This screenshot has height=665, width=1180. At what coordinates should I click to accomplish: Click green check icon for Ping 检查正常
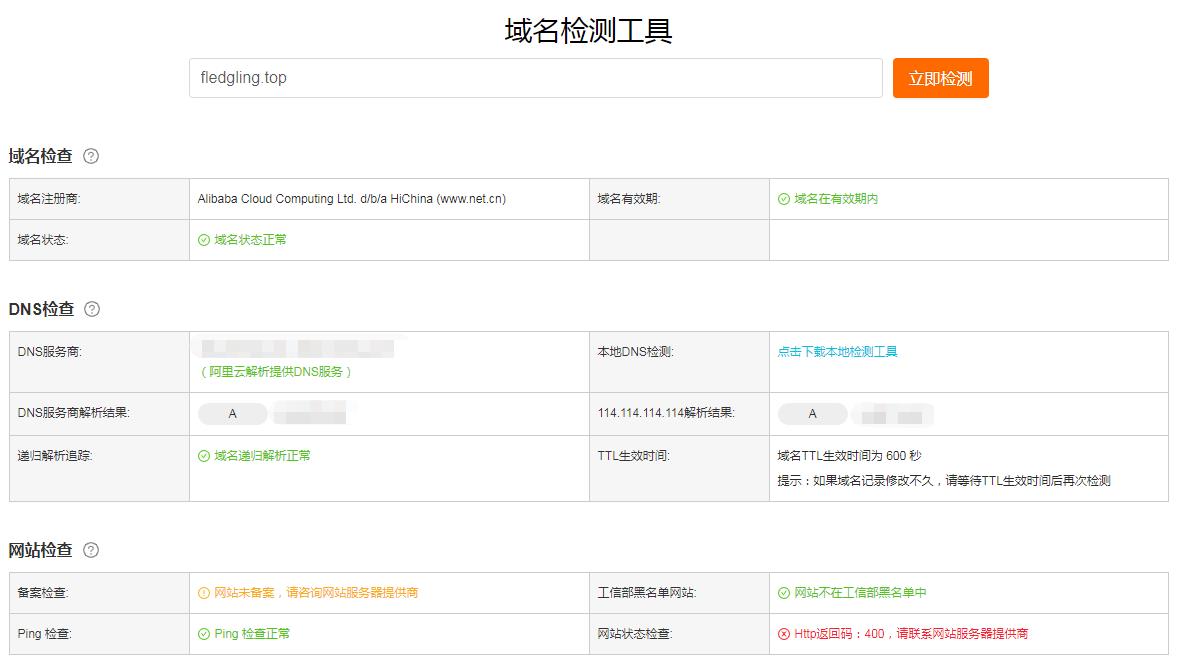tap(204, 634)
